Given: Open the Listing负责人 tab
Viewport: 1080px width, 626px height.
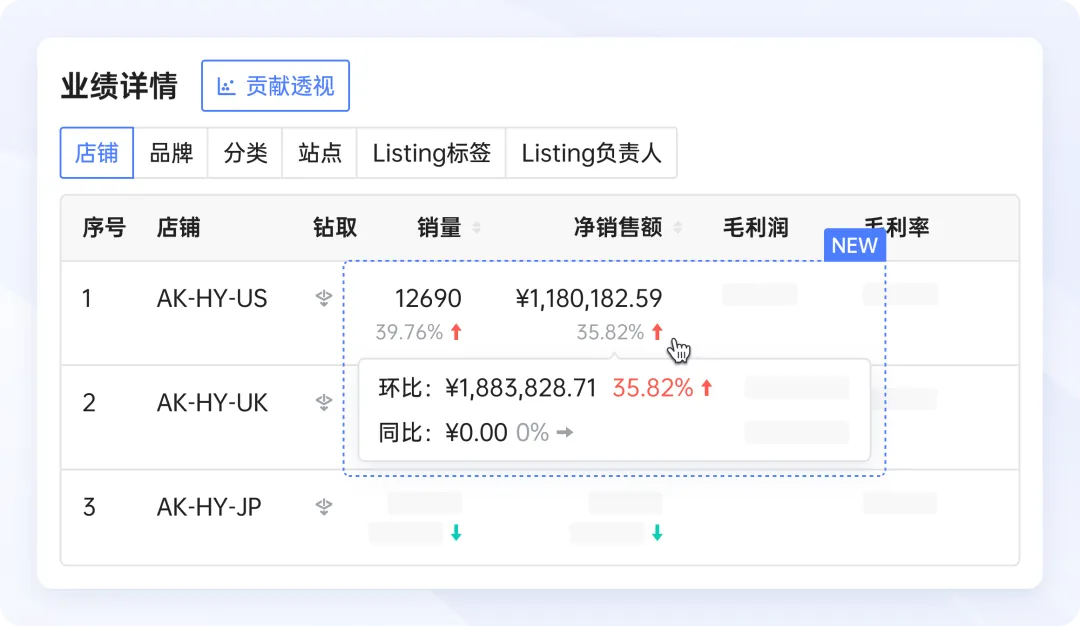Looking at the screenshot, I should (592, 153).
